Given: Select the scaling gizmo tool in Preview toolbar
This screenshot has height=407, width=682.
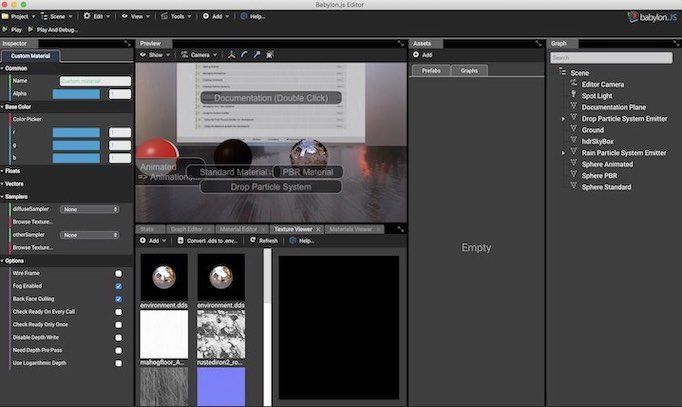Looking at the screenshot, I should pyautogui.click(x=257, y=55).
